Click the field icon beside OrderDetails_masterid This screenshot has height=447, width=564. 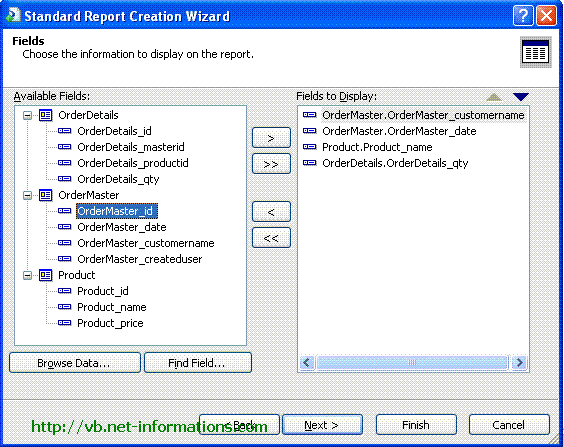click(65, 147)
